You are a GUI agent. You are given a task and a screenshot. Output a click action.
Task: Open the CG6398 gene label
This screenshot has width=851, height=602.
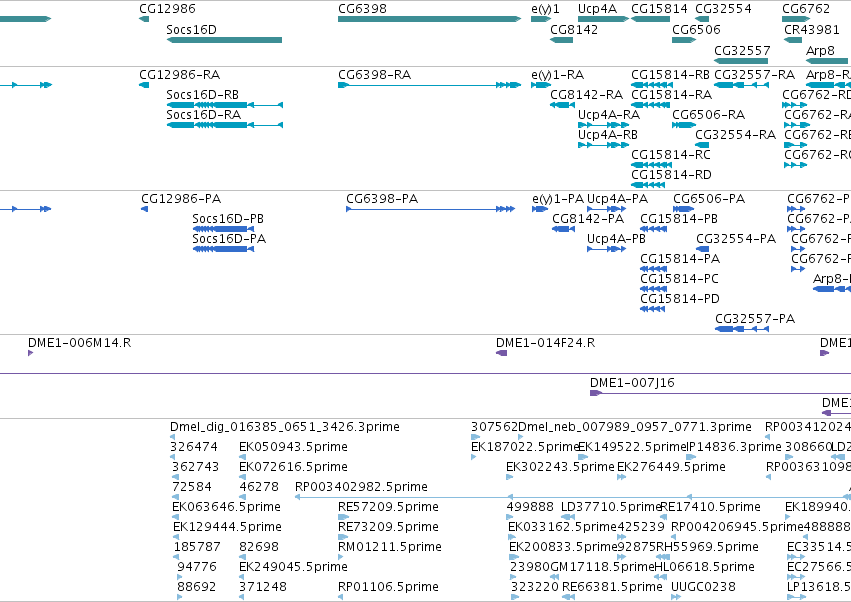click(362, 9)
